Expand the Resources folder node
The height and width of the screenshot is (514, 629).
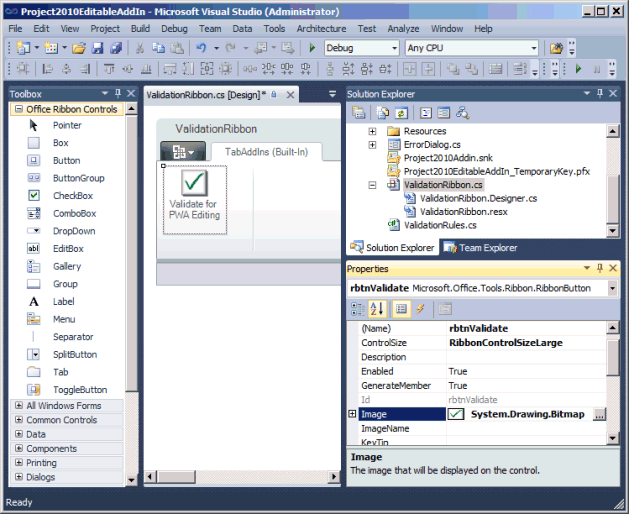372,131
